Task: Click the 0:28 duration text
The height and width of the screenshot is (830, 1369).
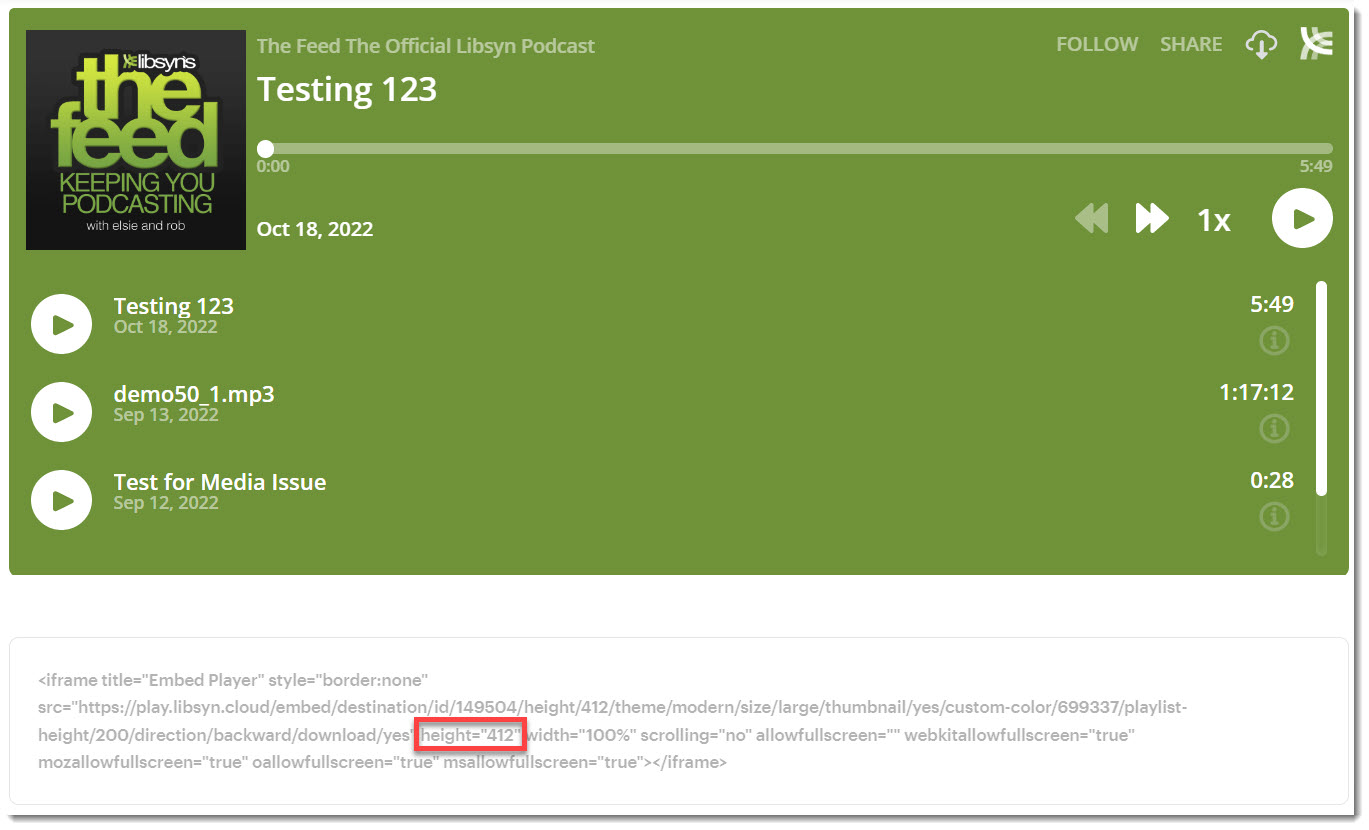Action: point(1272,480)
